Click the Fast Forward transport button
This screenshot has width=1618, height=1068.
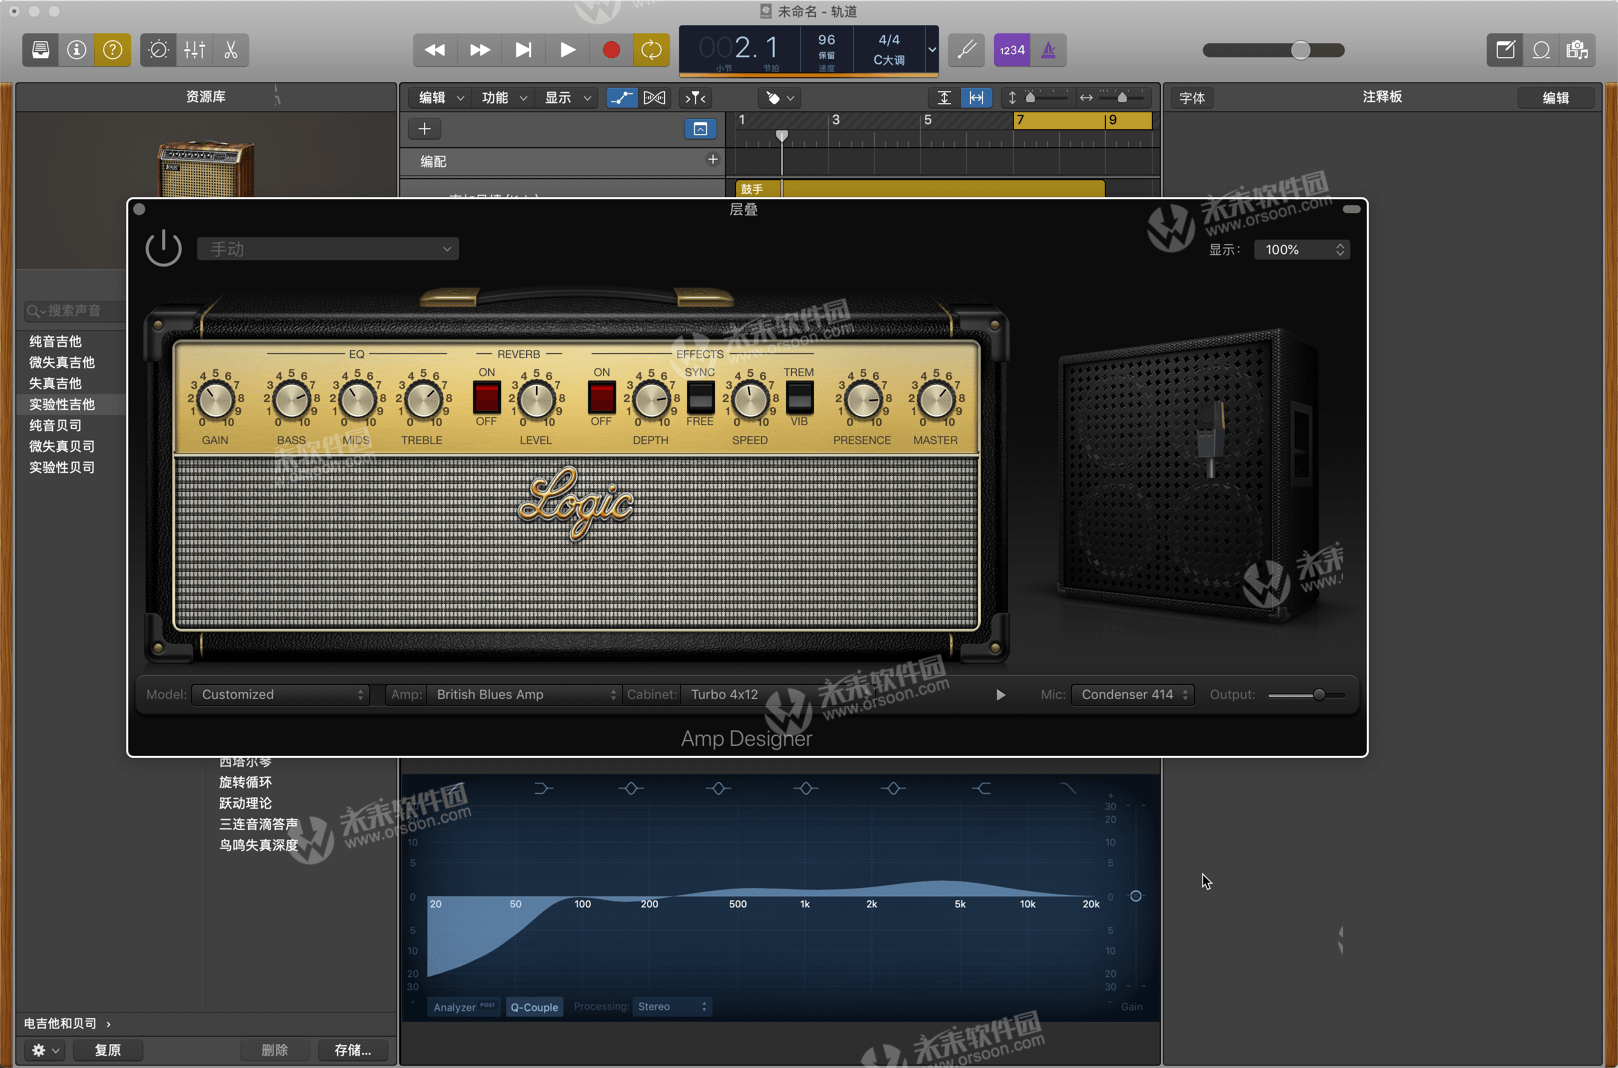tap(480, 50)
